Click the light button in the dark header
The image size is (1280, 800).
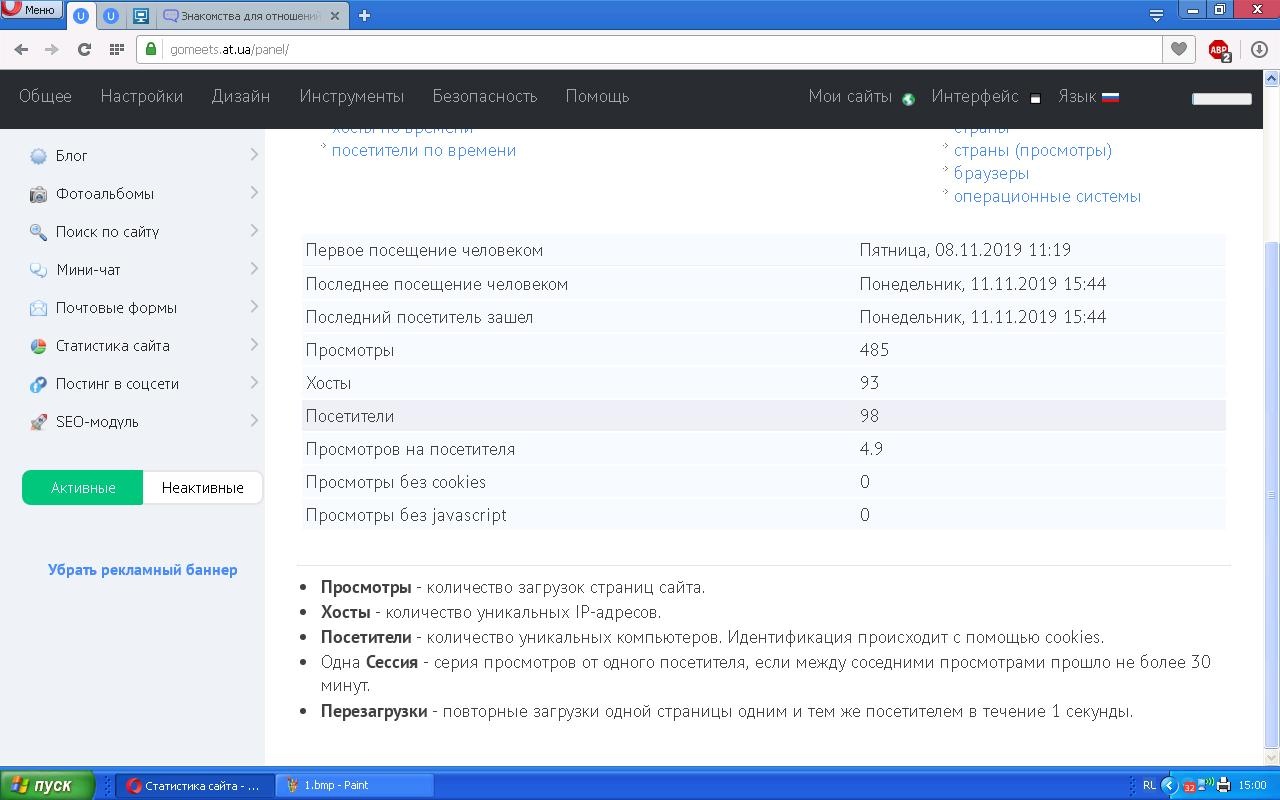[x=1221, y=98]
